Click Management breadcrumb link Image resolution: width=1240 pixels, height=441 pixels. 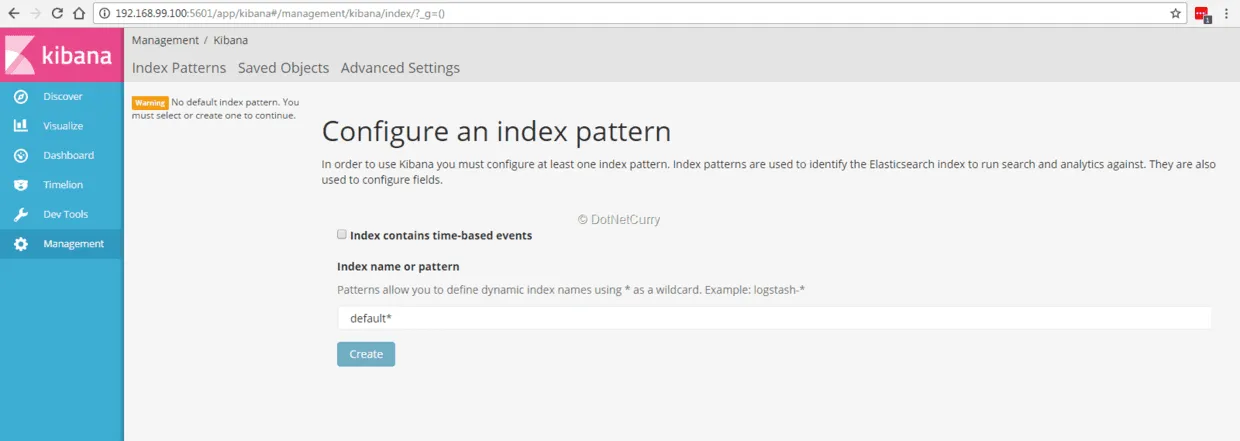click(165, 40)
